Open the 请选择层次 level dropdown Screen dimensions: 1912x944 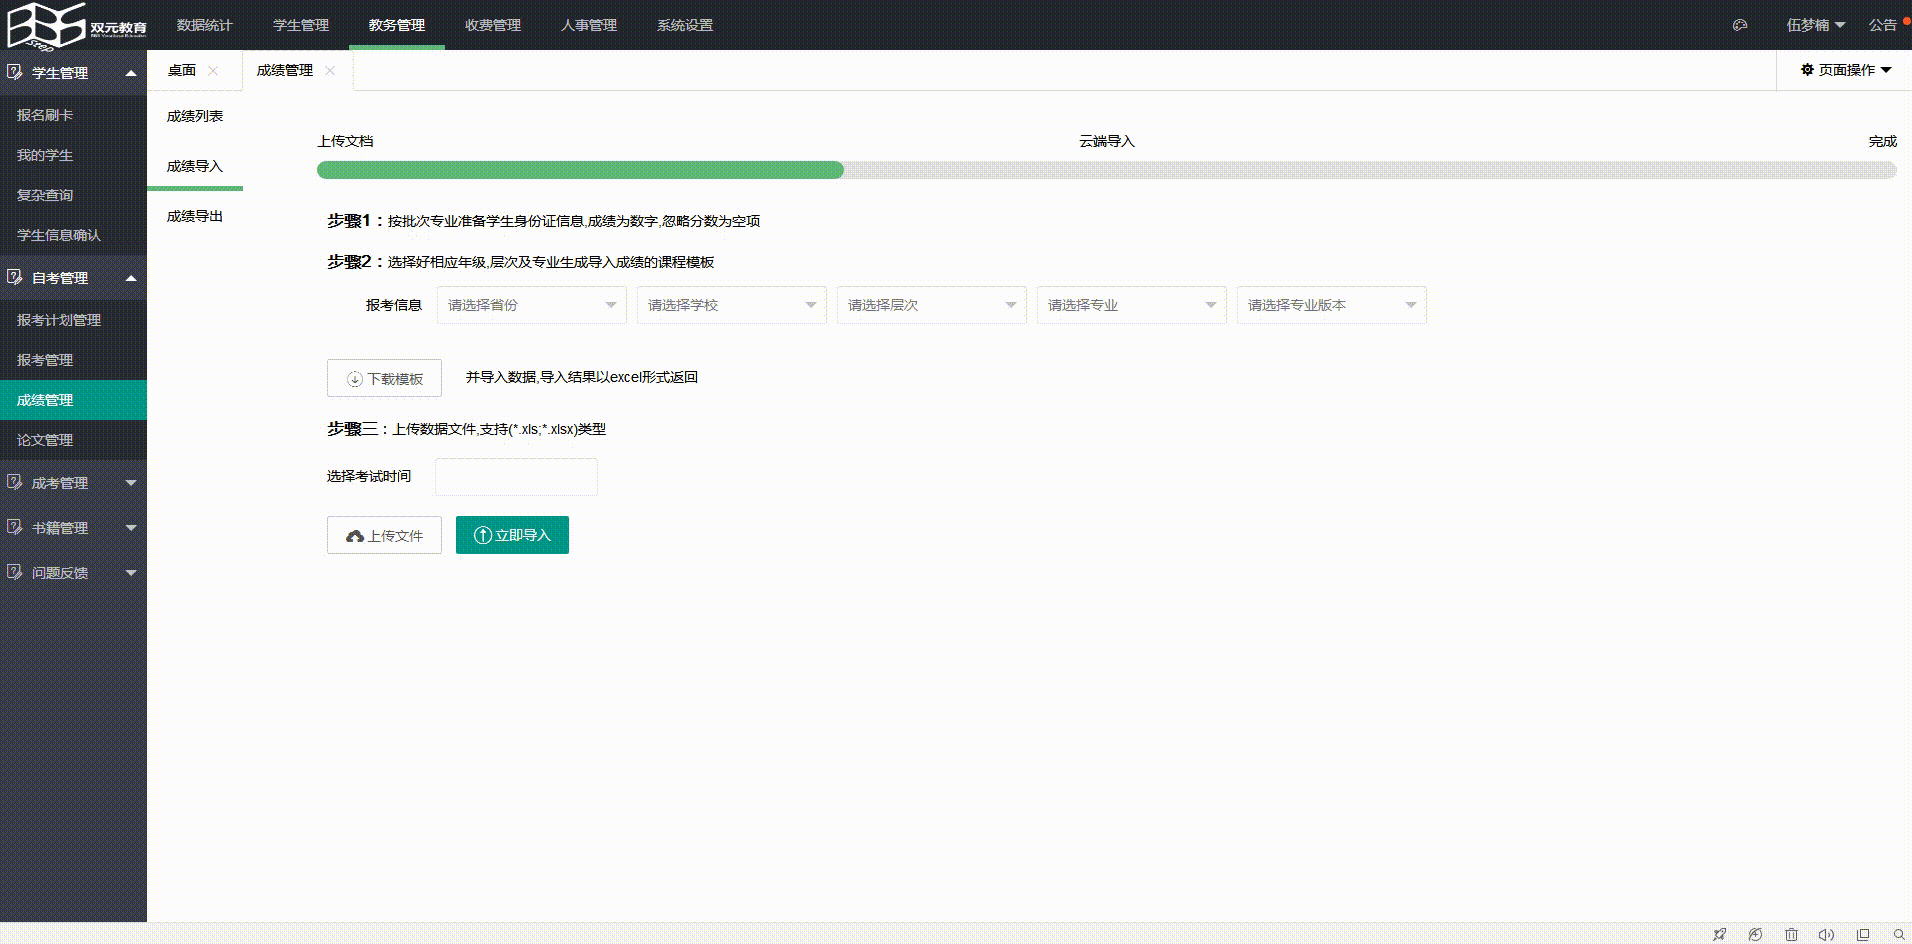point(931,305)
